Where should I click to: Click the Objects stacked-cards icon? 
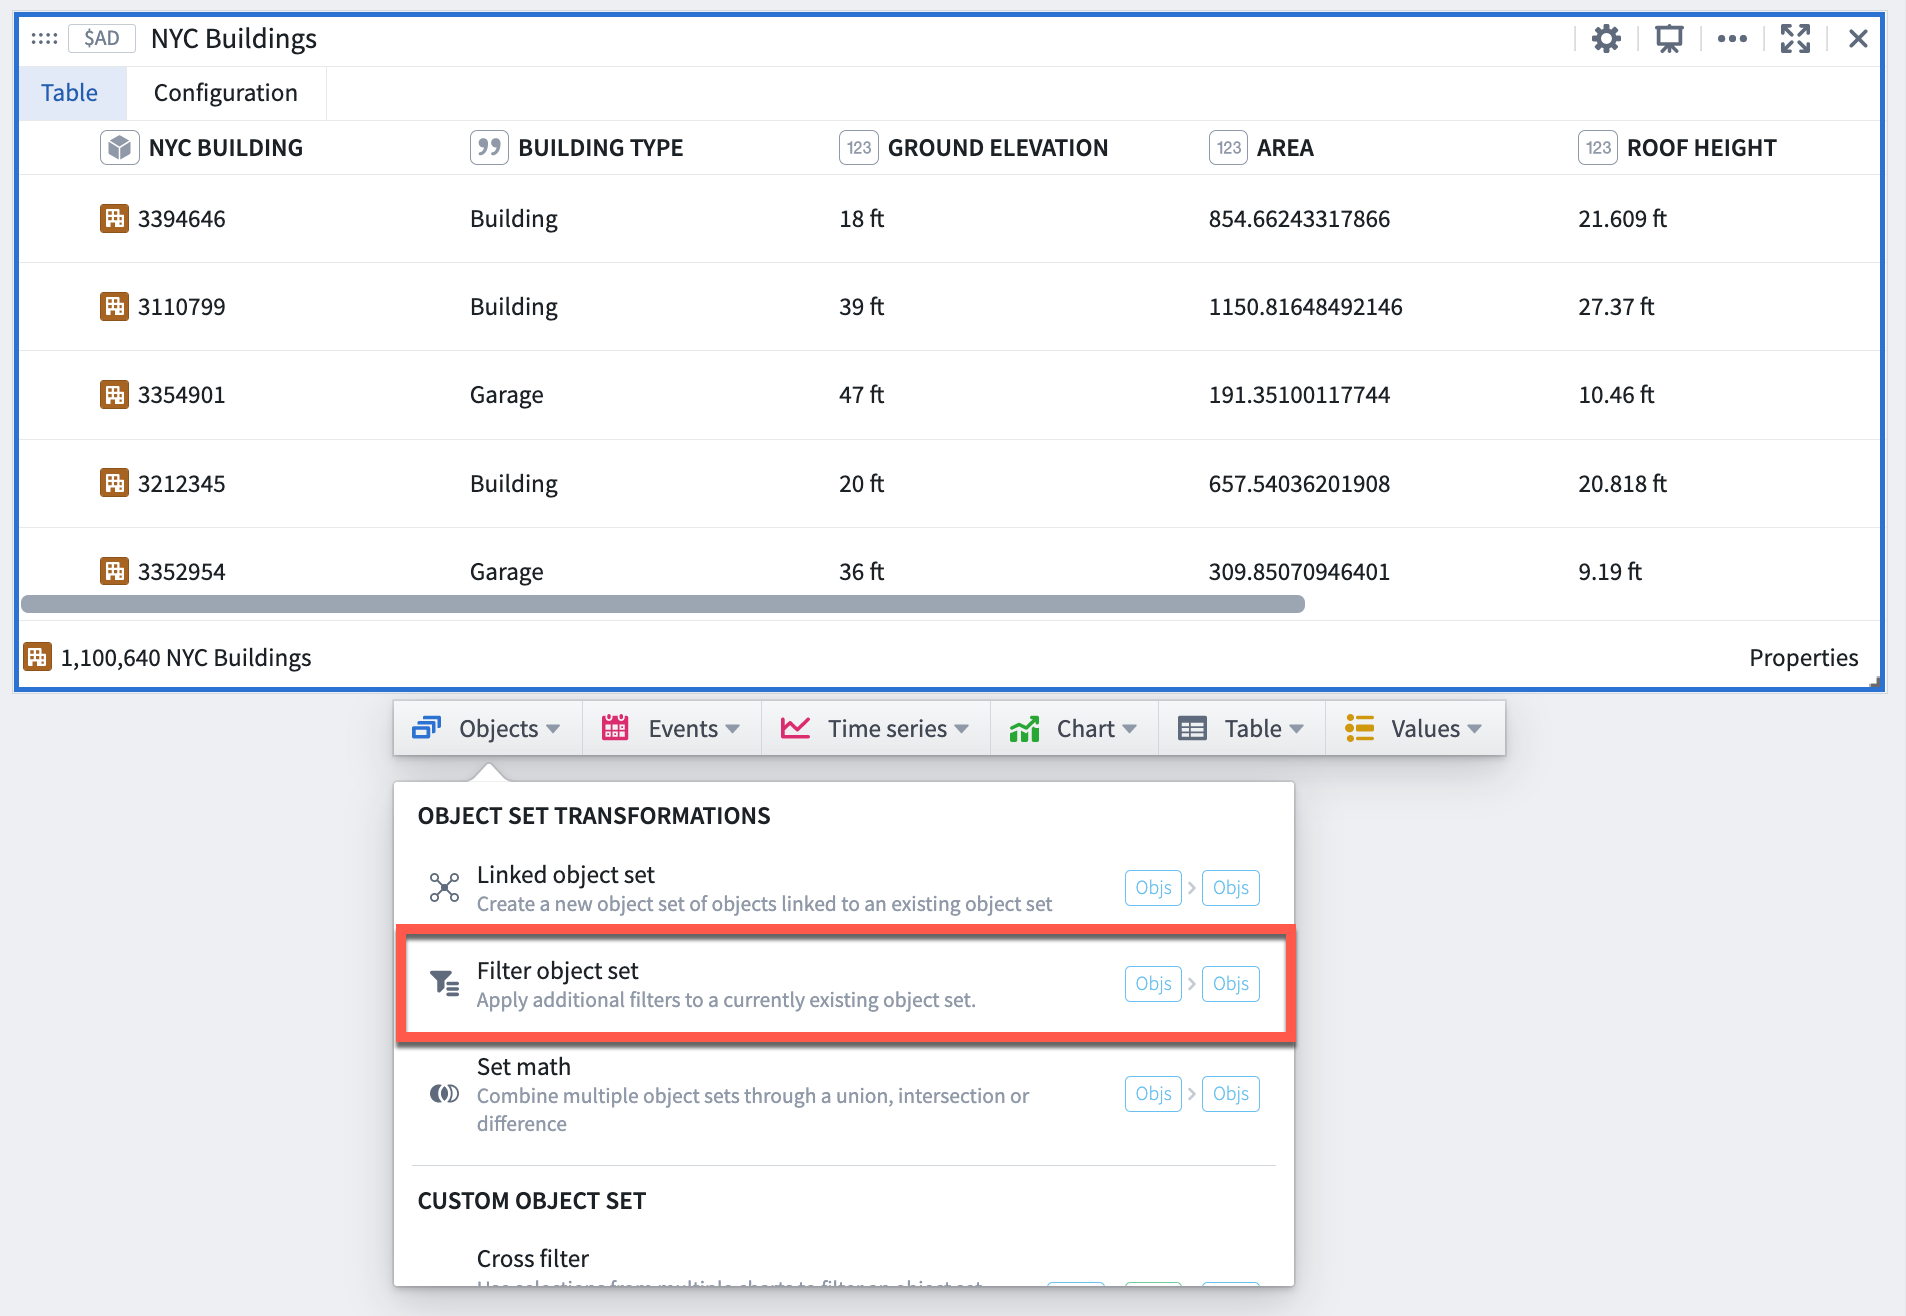[x=426, y=728]
